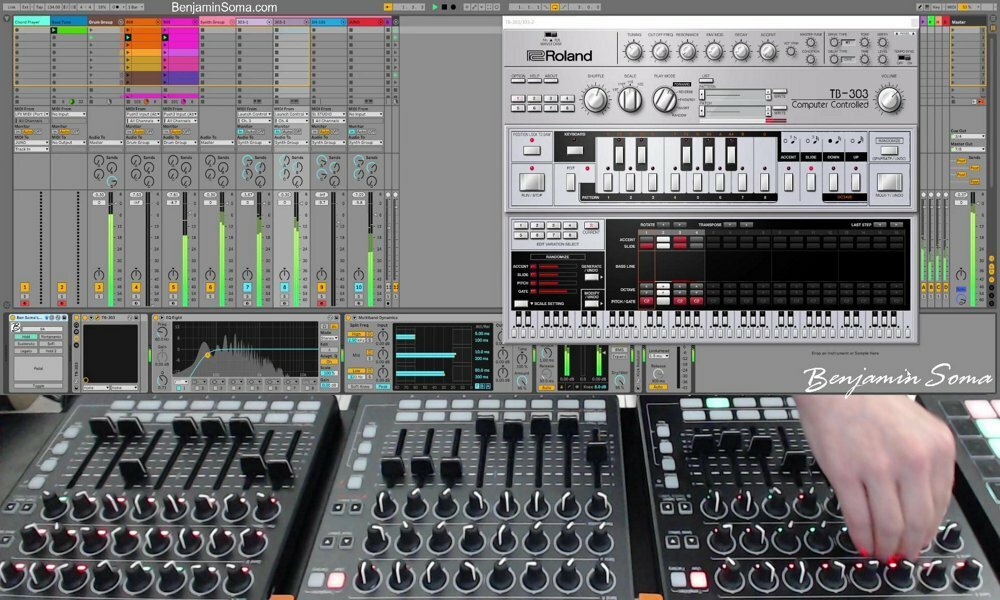The width and height of the screenshot is (1000, 600).
Task: Click Ableton transport Record button
Action: click(453, 7)
